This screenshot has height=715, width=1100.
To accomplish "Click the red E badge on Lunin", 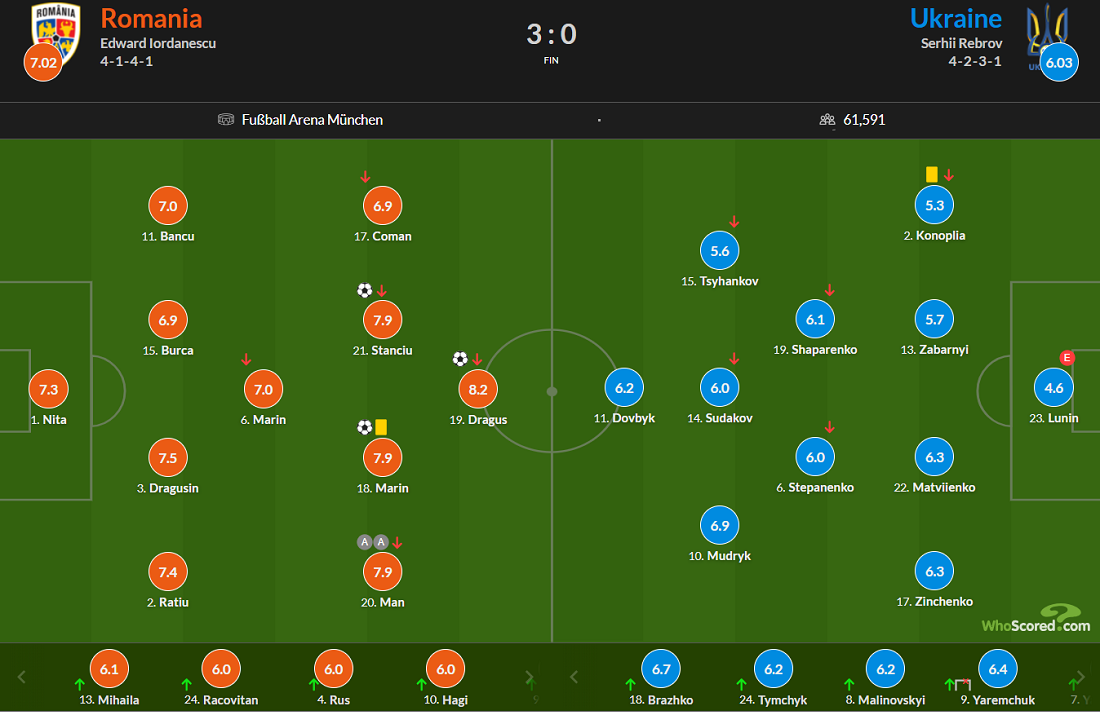I will point(1066,358).
